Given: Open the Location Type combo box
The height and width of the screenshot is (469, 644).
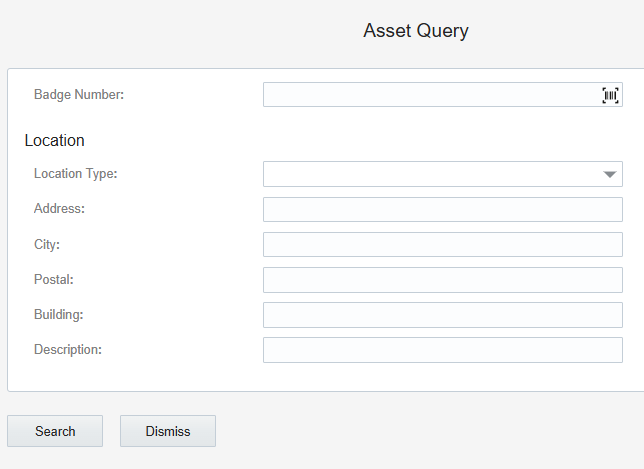Looking at the screenshot, I should (x=443, y=174).
